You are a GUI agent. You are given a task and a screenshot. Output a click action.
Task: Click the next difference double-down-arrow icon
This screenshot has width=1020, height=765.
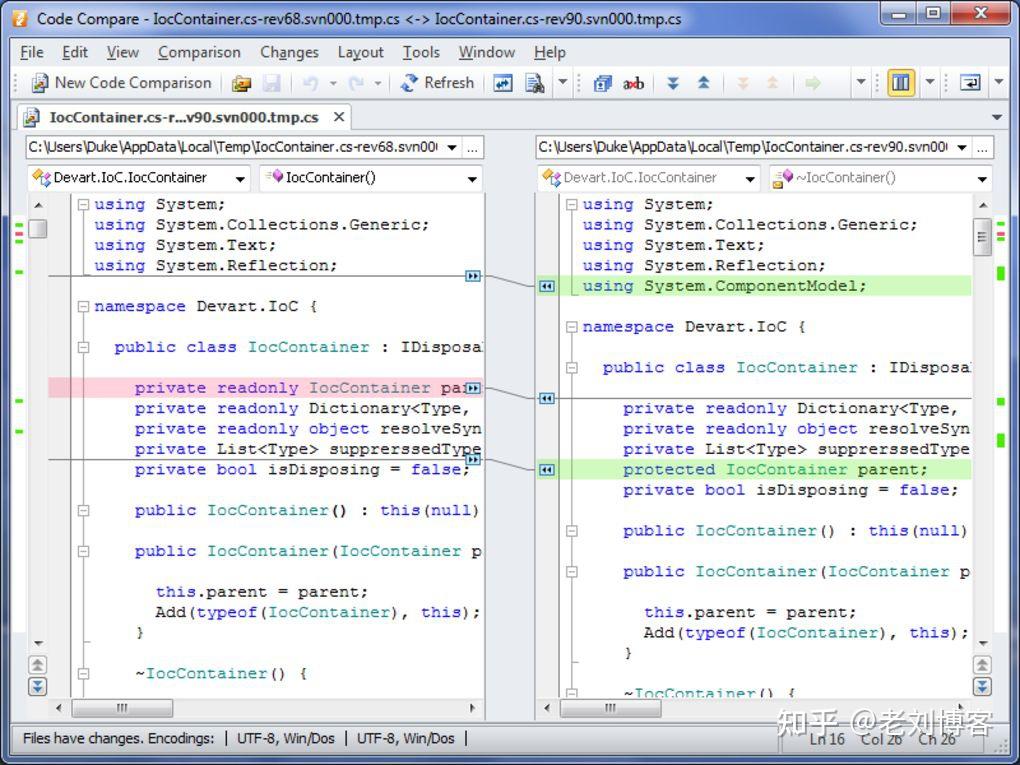(x=674, y=83)
